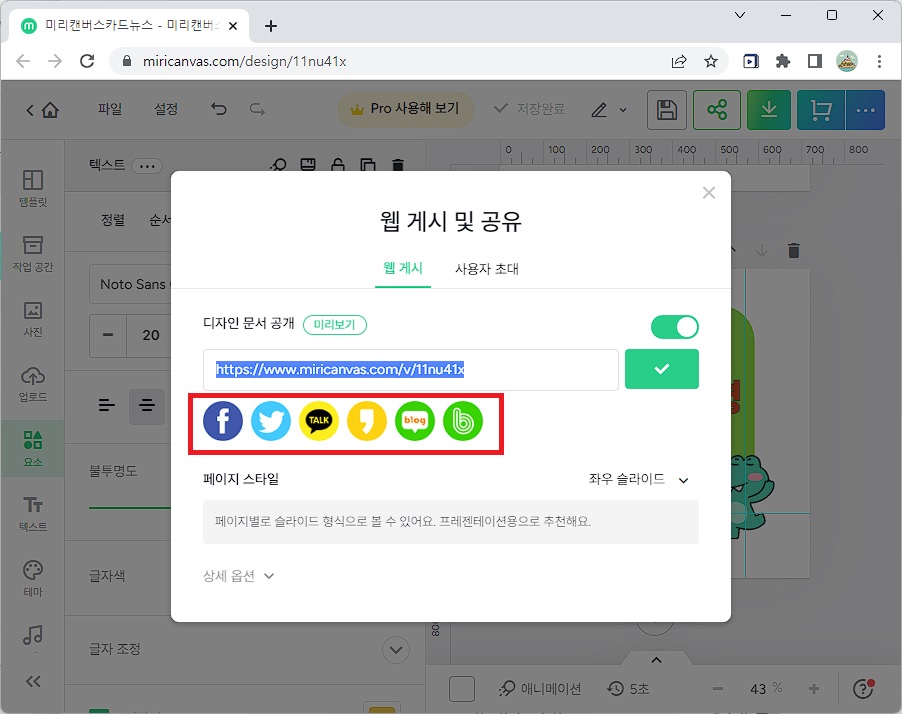902x714 pixels.
Task: Click the 정렬 alignment option
Action: point(113,220)
